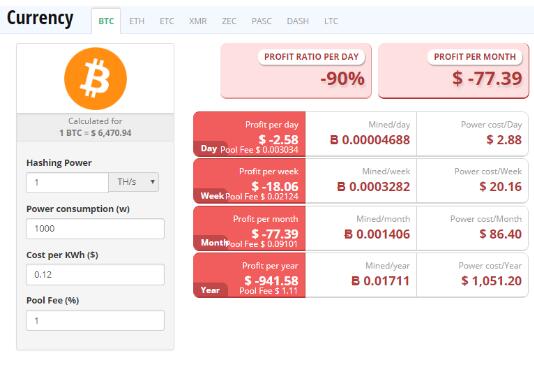The width and height of the screenshot is (534, 371).
Task: Switch to the ETH tab
Action: (137, 21)
